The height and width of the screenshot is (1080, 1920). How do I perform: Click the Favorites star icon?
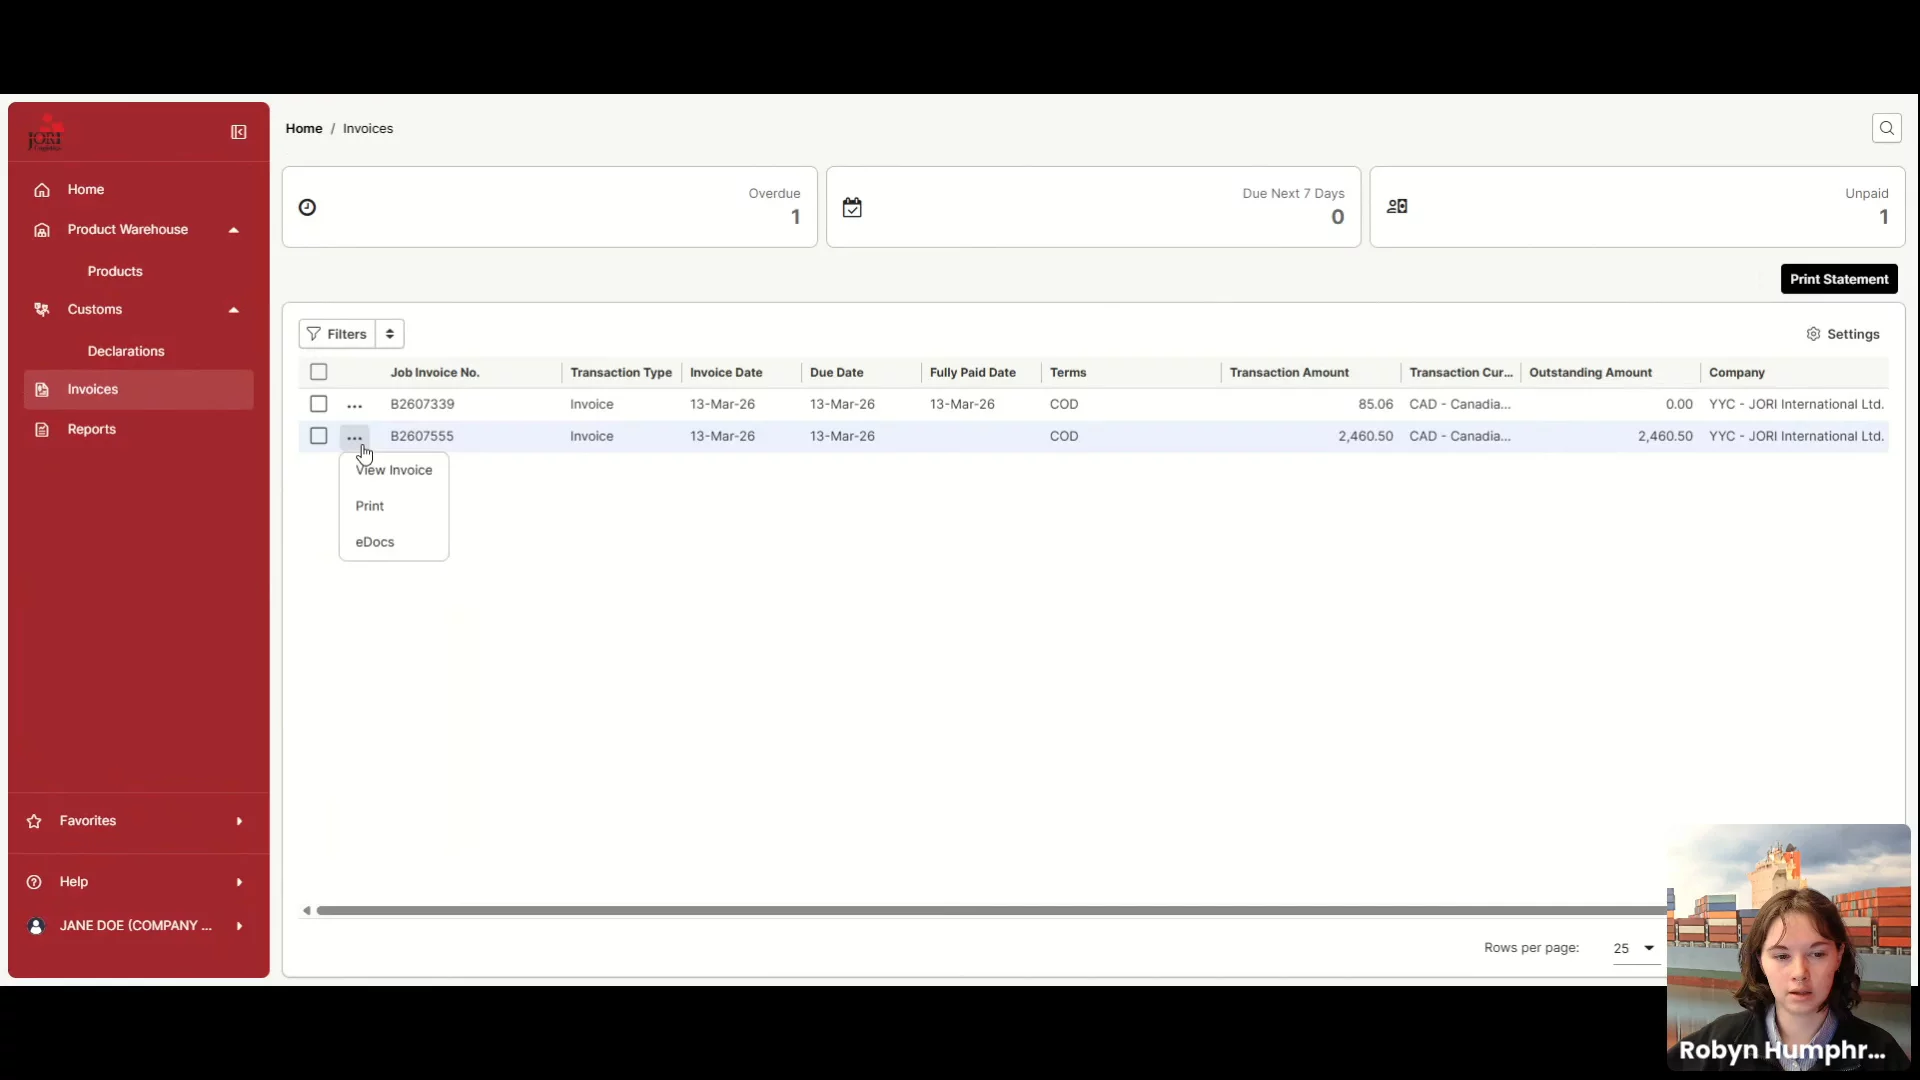[34, 821]
